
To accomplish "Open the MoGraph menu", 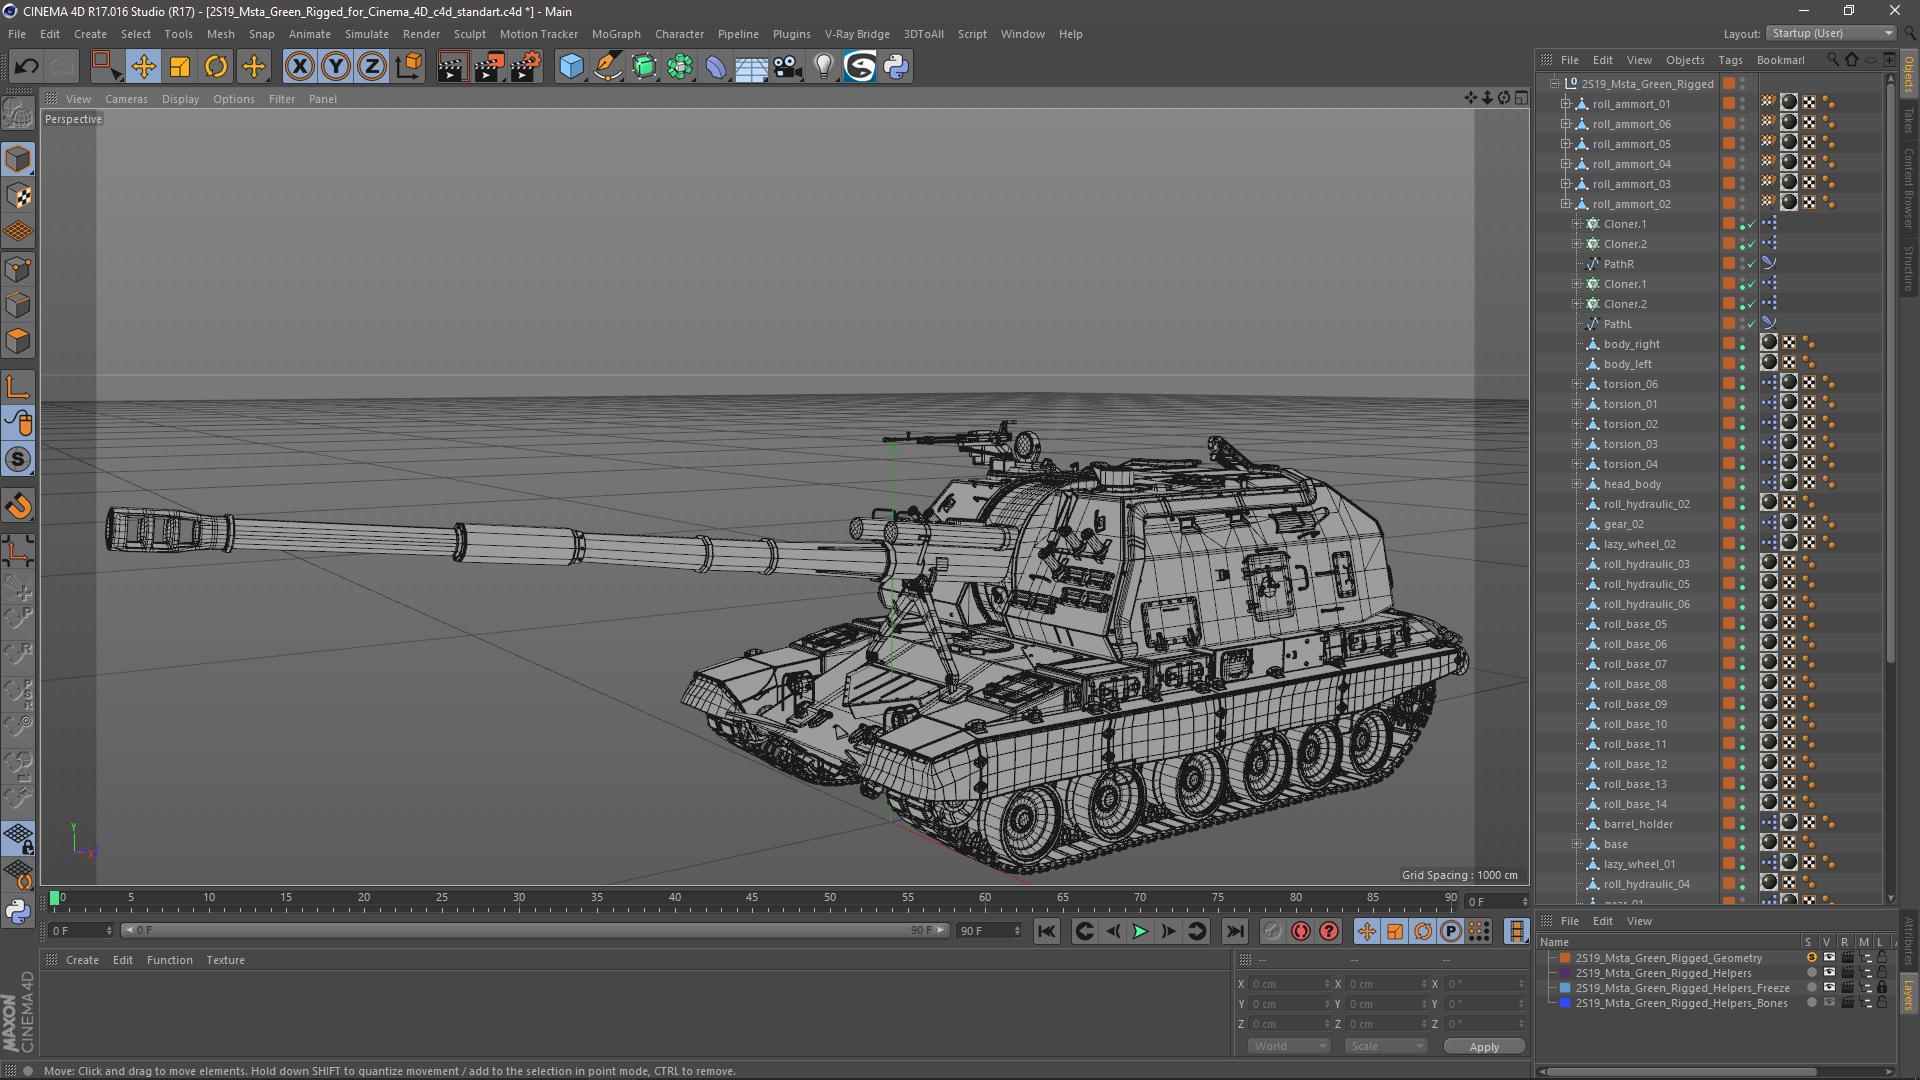I will (x=616, y=33).
